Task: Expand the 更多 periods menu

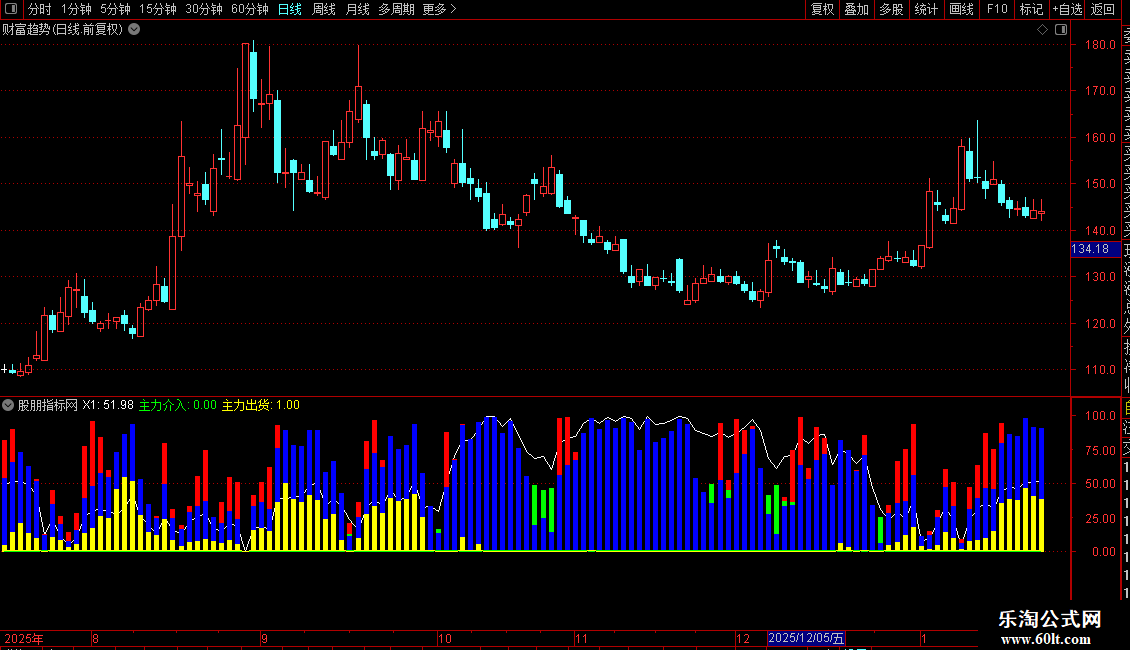Action: pyautogui.click(x=439, y=9)
